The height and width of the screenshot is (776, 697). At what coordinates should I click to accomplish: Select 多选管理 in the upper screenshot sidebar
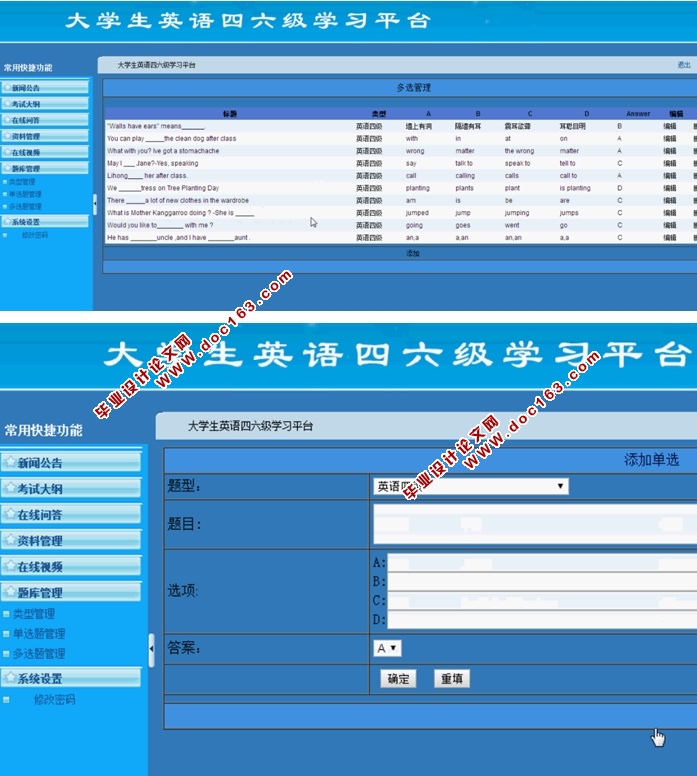click(x=25, y=206)
